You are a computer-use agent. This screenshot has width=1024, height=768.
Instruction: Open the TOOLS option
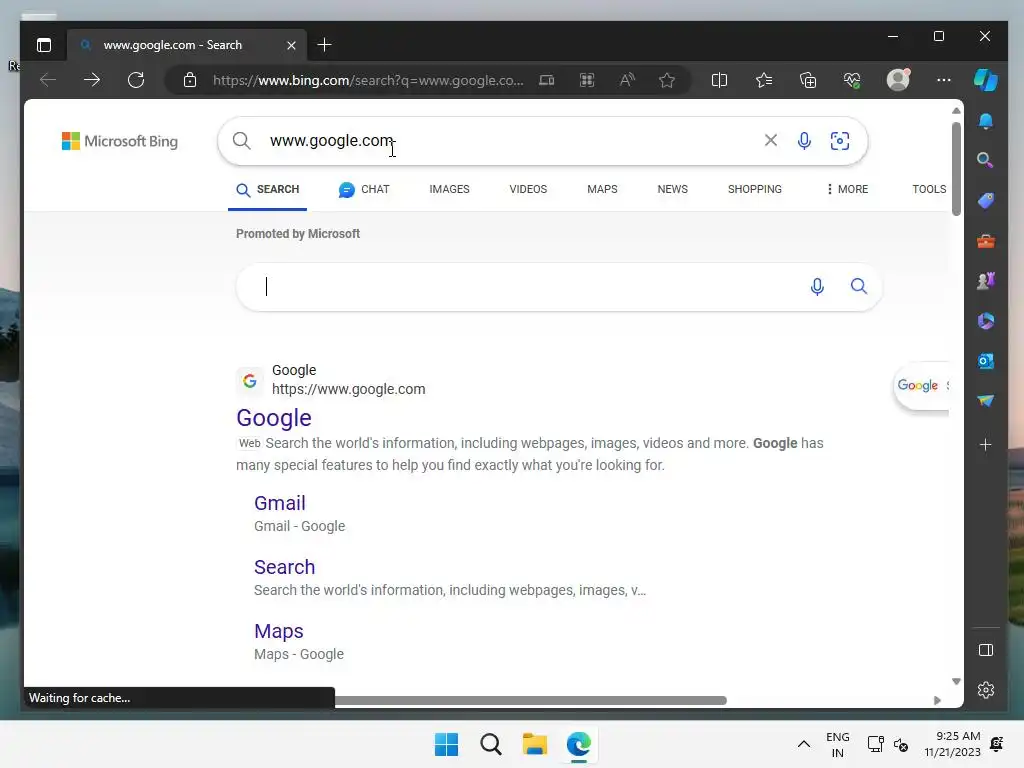click(929, 189)
